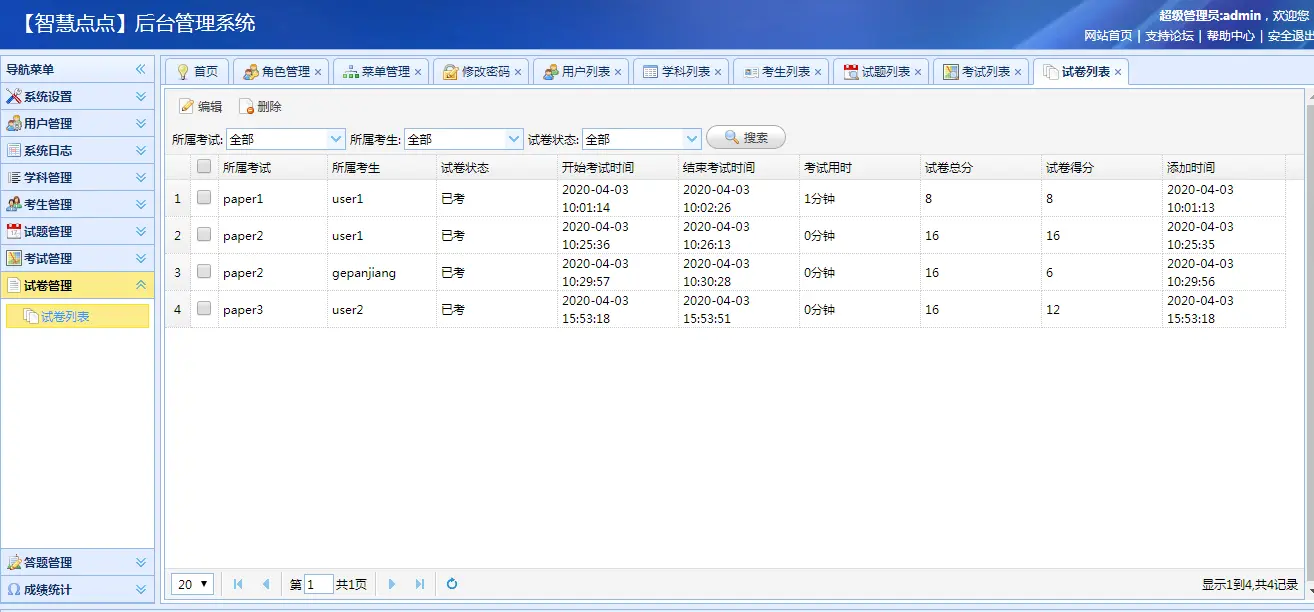Go to next page arrow icon
This screenshot has height=612, width=1314.
tap(392, 584)
